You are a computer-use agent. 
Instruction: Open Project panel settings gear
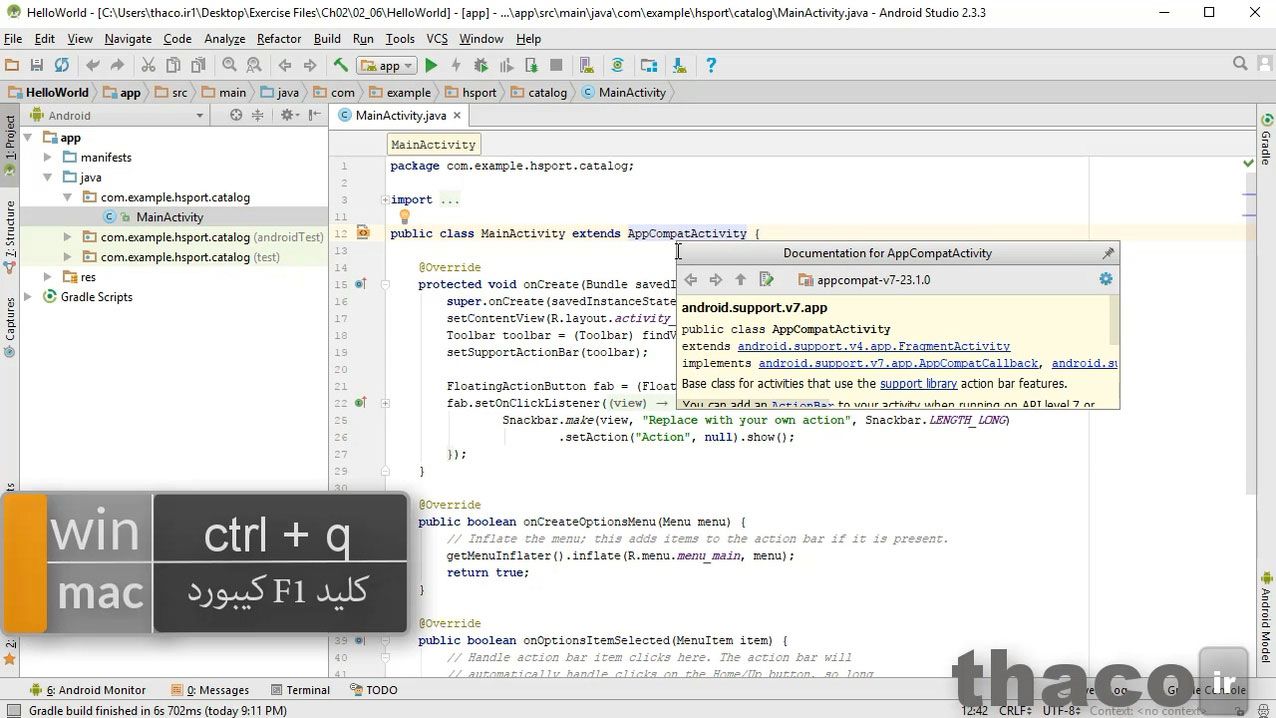289,115
